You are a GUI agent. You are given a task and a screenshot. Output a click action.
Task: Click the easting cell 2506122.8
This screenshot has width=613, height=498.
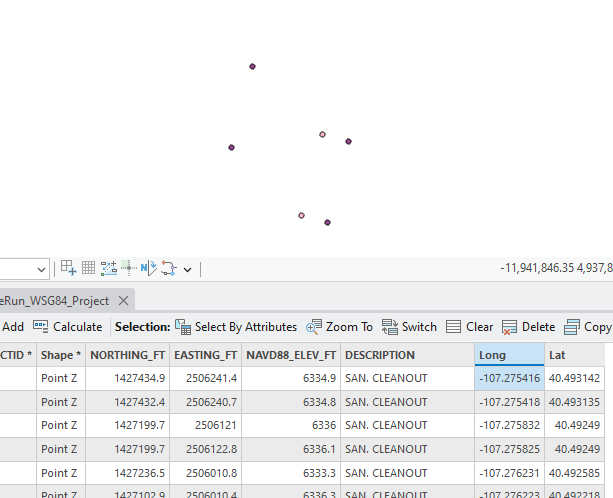[206, 449]
